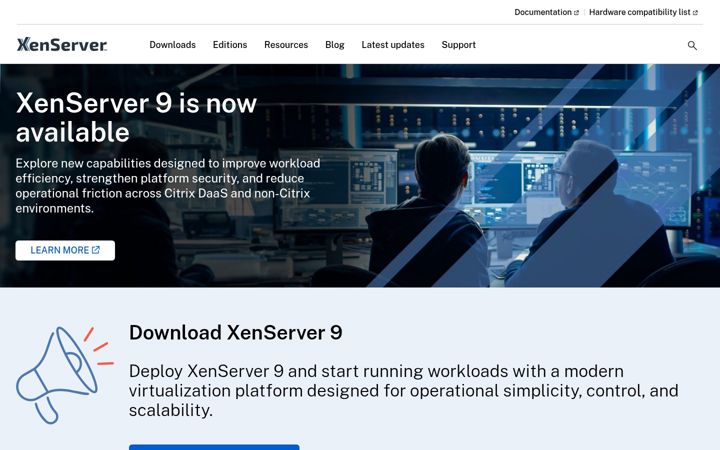Click the XenServer logo
Image resolution: width=720 pixels, height=450 pixels.
[62, 45]
